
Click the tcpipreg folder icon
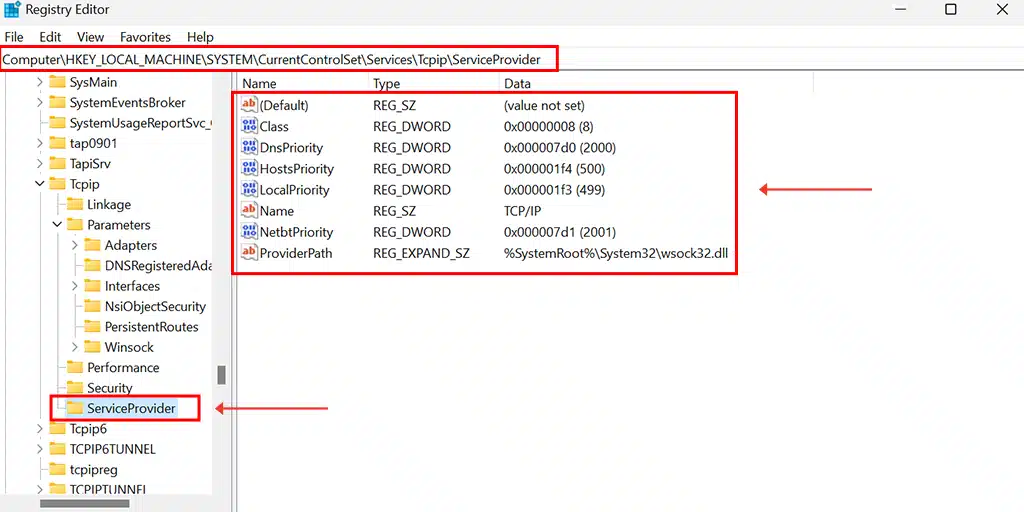(x=57, y=469)
